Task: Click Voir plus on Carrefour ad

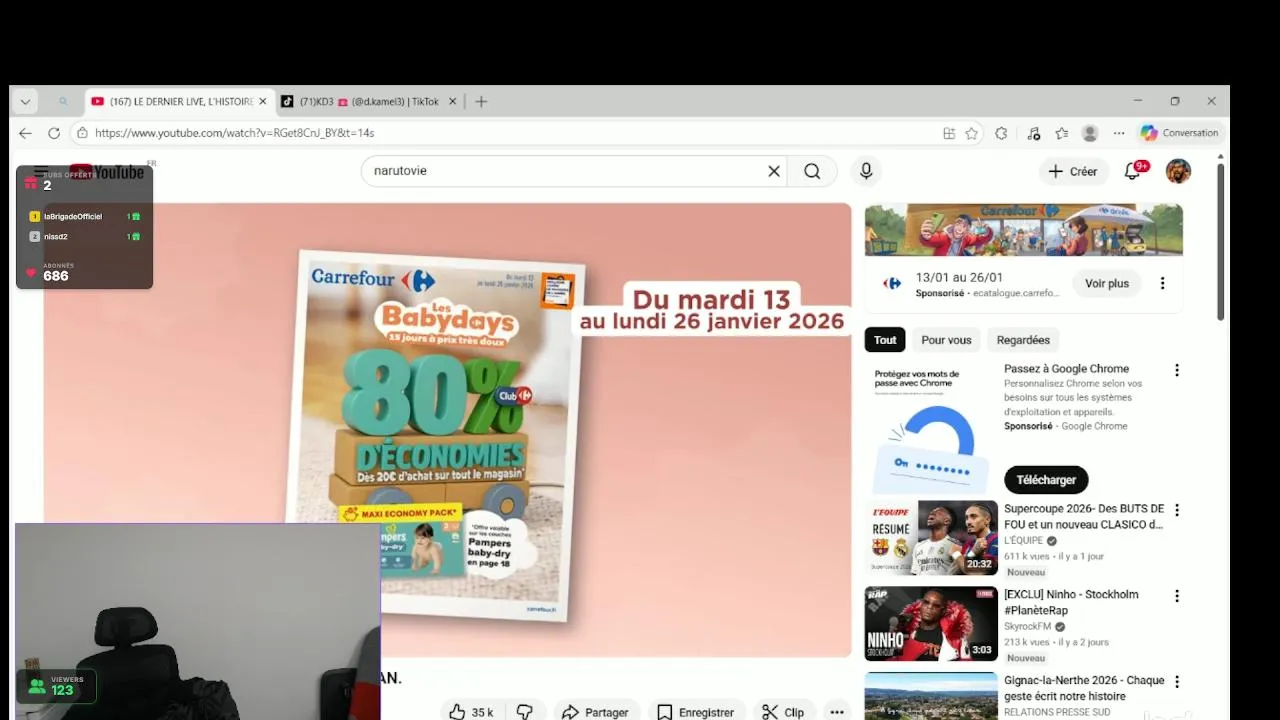Action: pos(1107,284)
